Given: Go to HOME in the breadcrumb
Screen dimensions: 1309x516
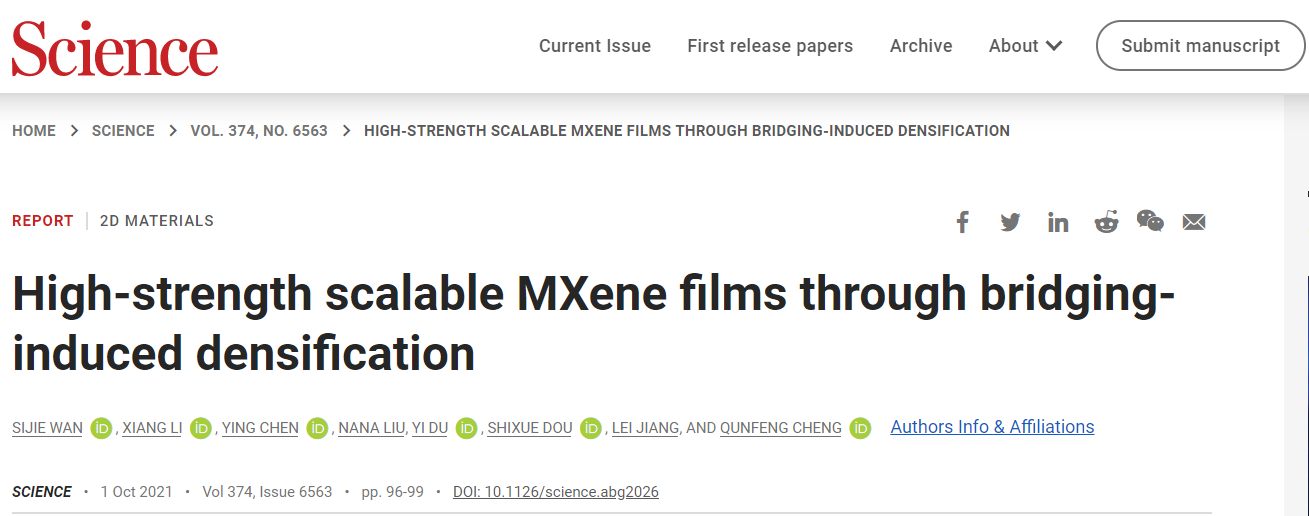Looking at the screenshot, I should 34,131.
